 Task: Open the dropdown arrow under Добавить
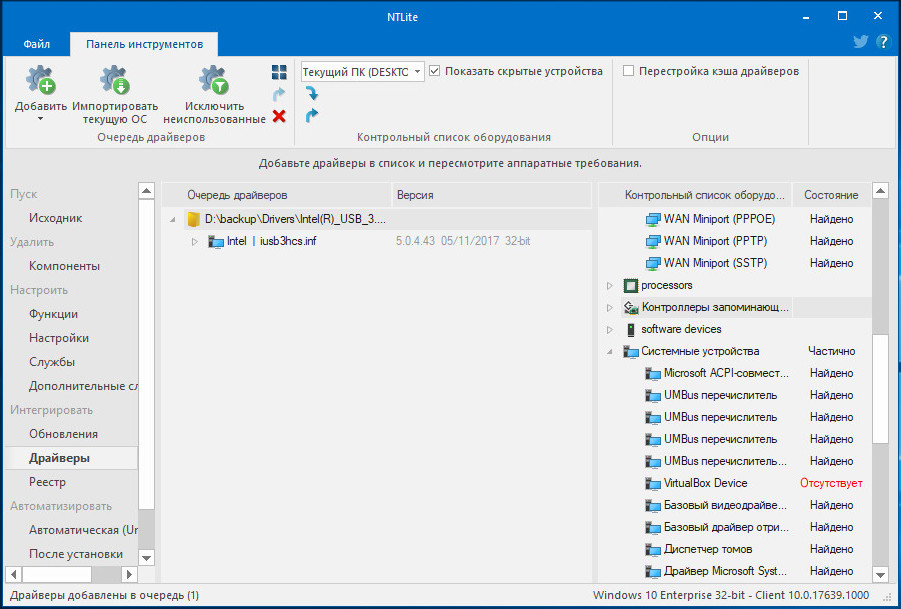click(41, 119)
